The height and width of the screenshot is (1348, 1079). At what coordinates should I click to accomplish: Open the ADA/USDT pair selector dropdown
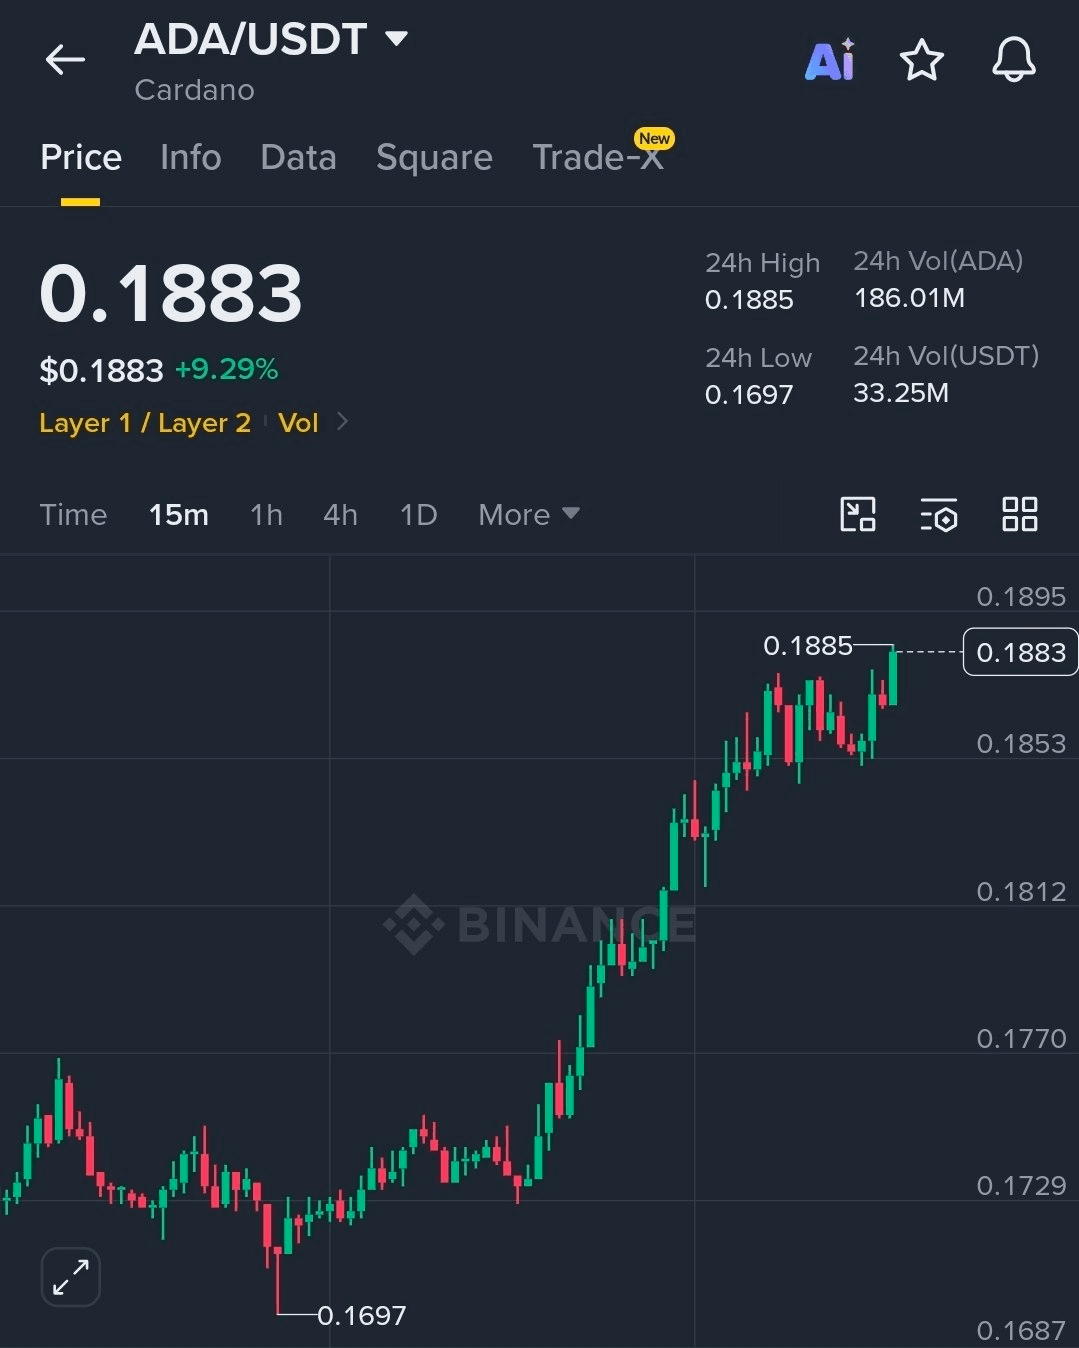pos(271,39)
